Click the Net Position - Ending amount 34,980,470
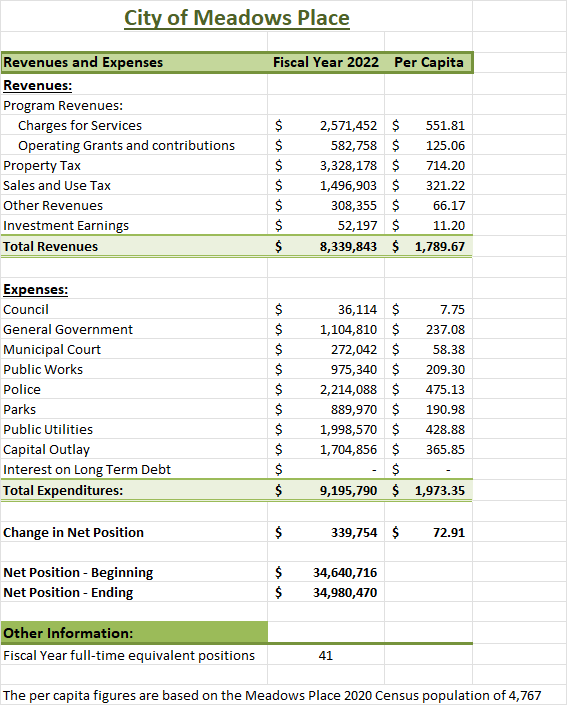Screen dimensions: 567x705 tap(345, 593)
